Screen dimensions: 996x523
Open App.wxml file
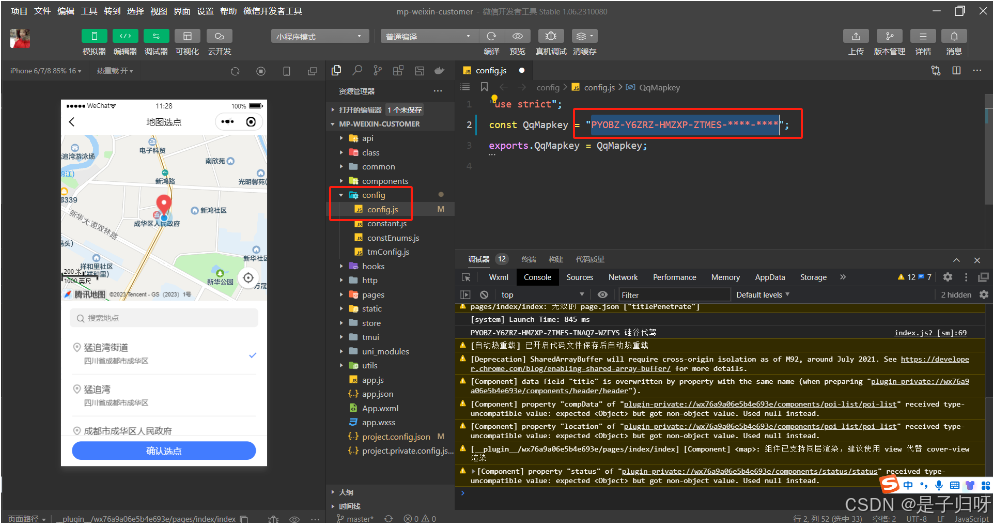(x=380, y=408)
